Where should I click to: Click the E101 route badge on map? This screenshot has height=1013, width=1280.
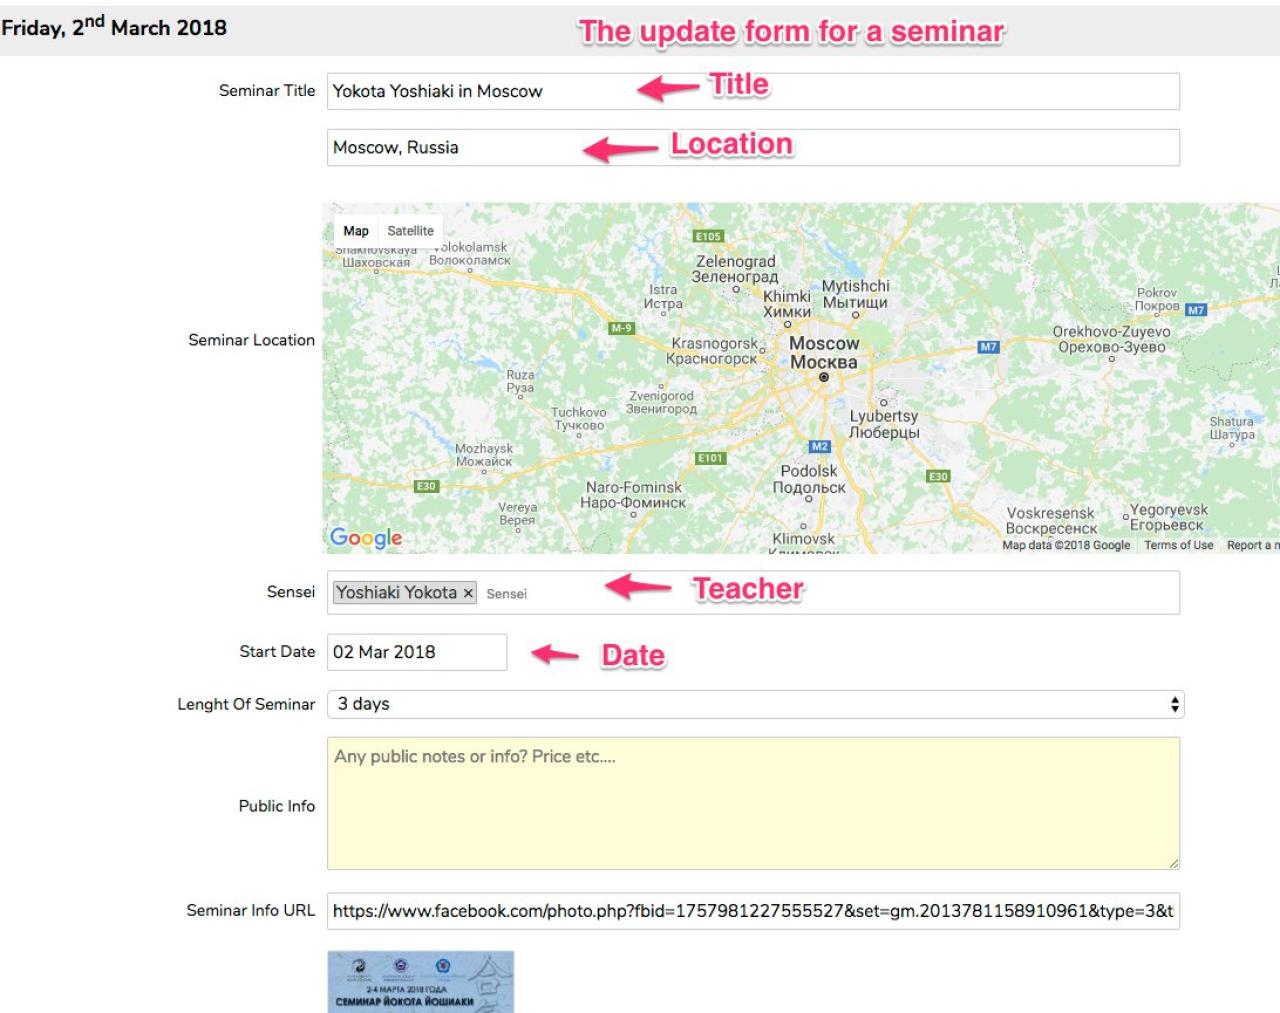click(x=710, y=458)
